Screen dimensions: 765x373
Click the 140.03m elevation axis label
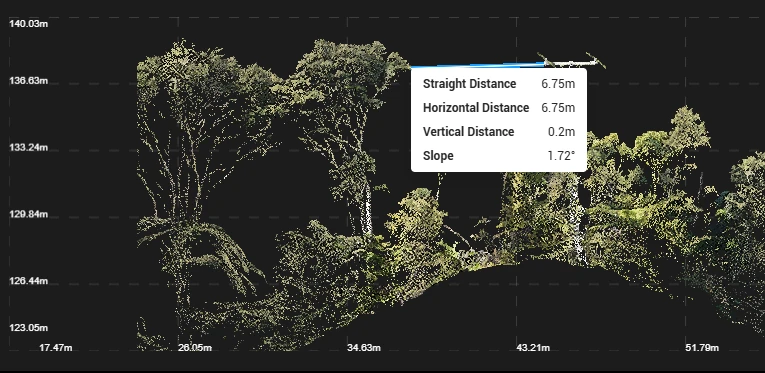pyautogui.click(x=29, y=23)
